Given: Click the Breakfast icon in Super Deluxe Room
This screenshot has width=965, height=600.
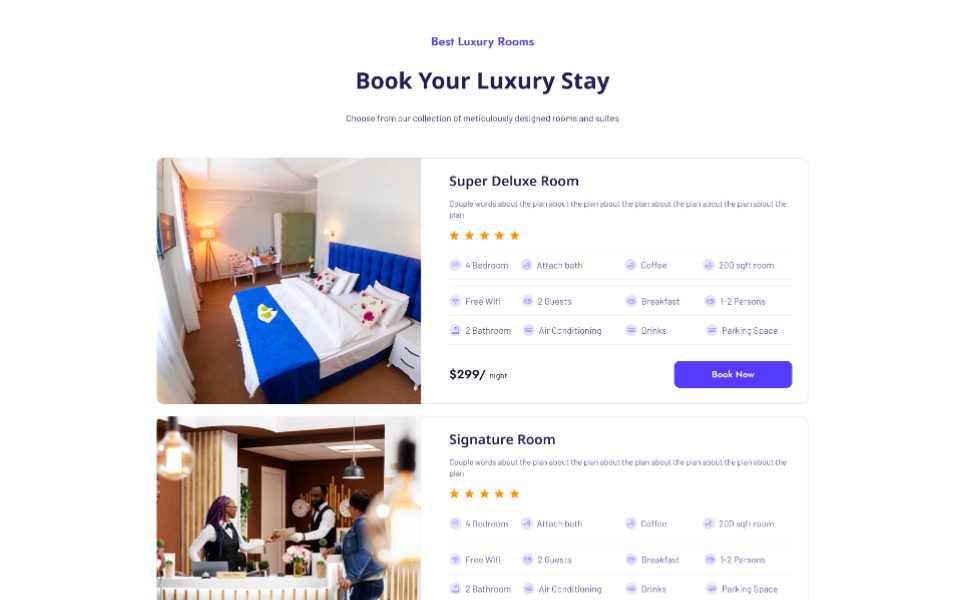Looking at the screenshot, I should point(631,301).
